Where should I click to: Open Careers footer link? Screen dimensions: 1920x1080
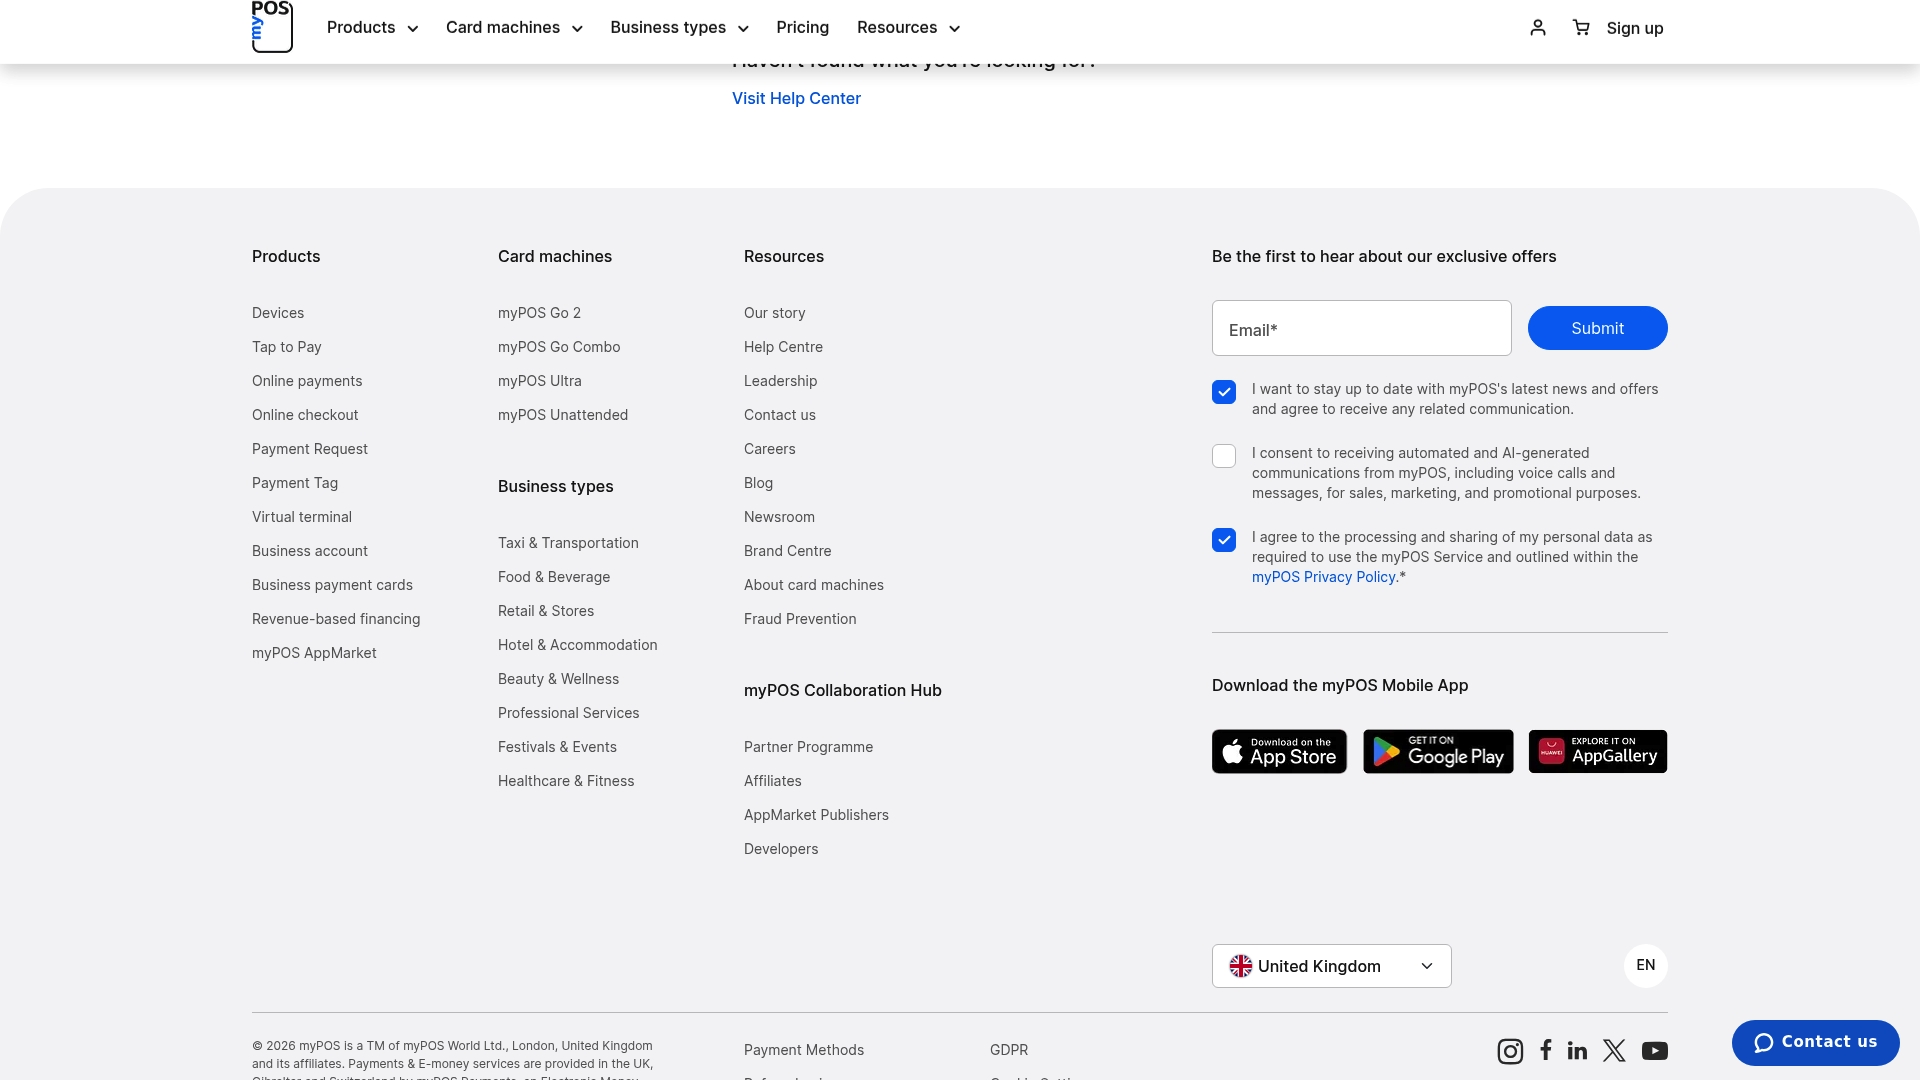coord(769,449)
